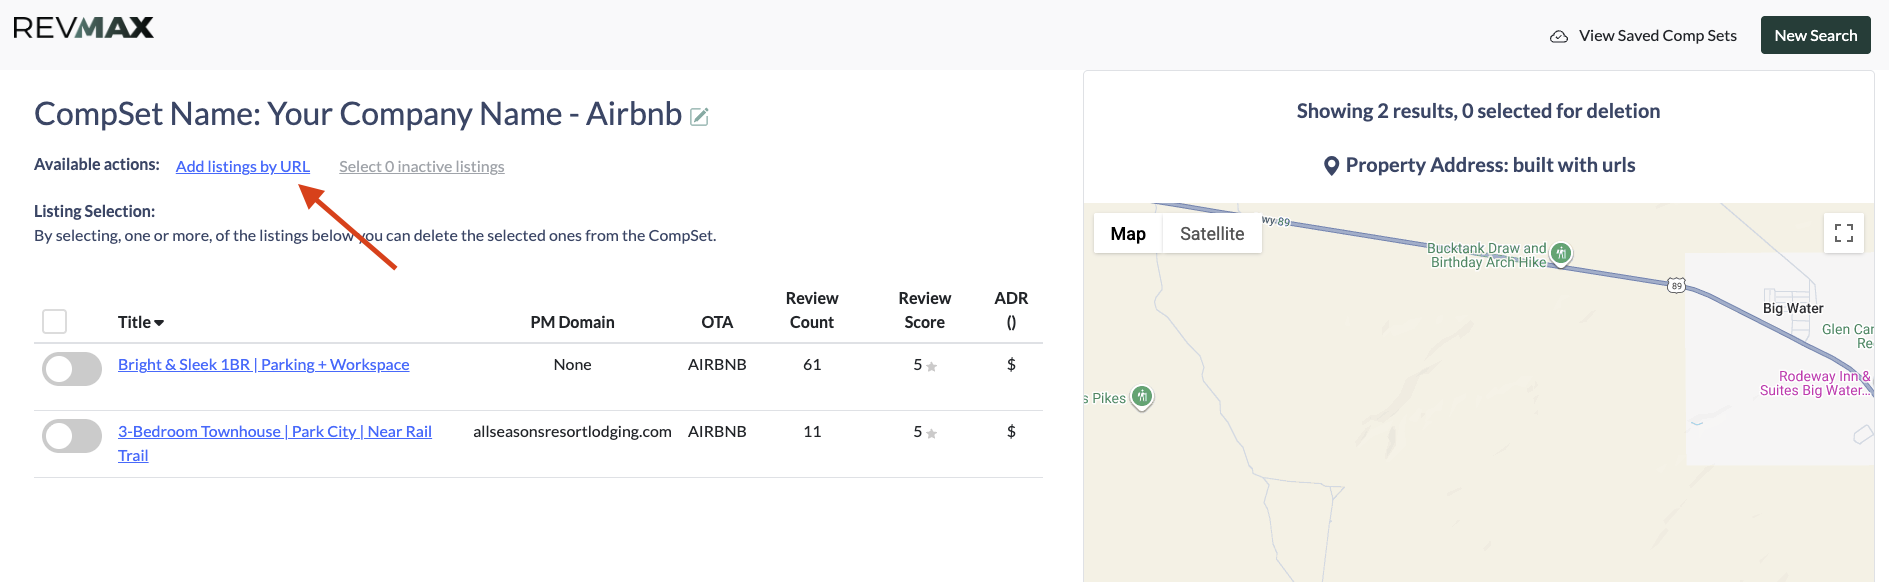Click the Pikes hiking marker on map
Screen dimensions: 1889x582
pos(1141,396)
